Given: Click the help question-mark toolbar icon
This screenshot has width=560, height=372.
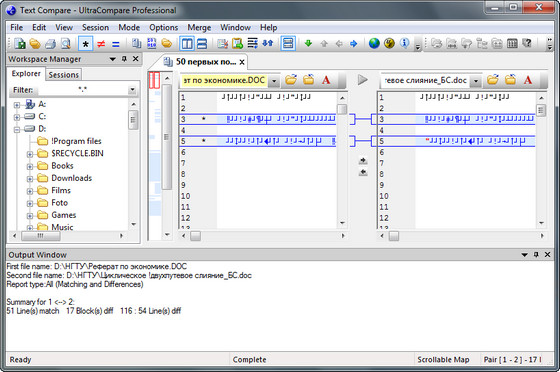Looking at the screenshot, I should 527,44.
